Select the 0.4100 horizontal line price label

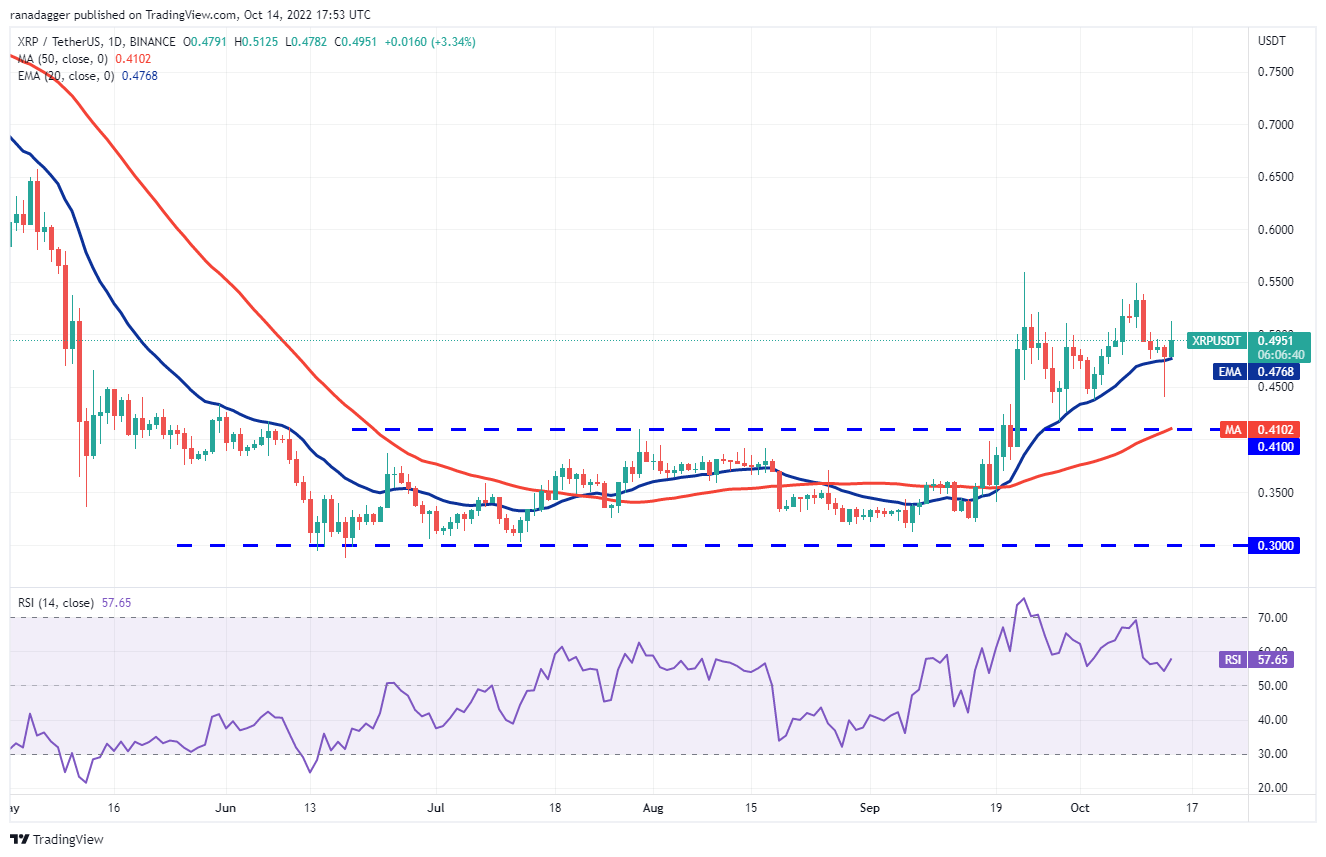1276,447
